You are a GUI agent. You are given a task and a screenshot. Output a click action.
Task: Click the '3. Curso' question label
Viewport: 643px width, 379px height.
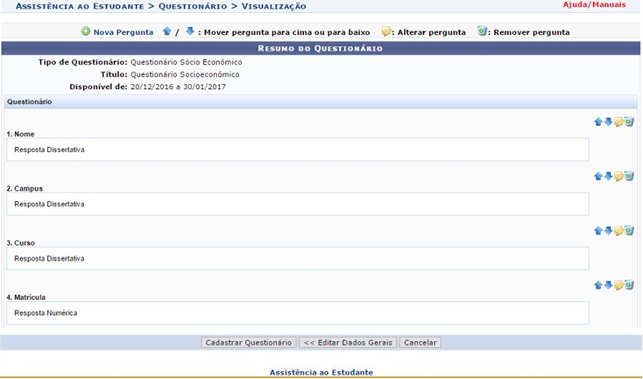21,243
